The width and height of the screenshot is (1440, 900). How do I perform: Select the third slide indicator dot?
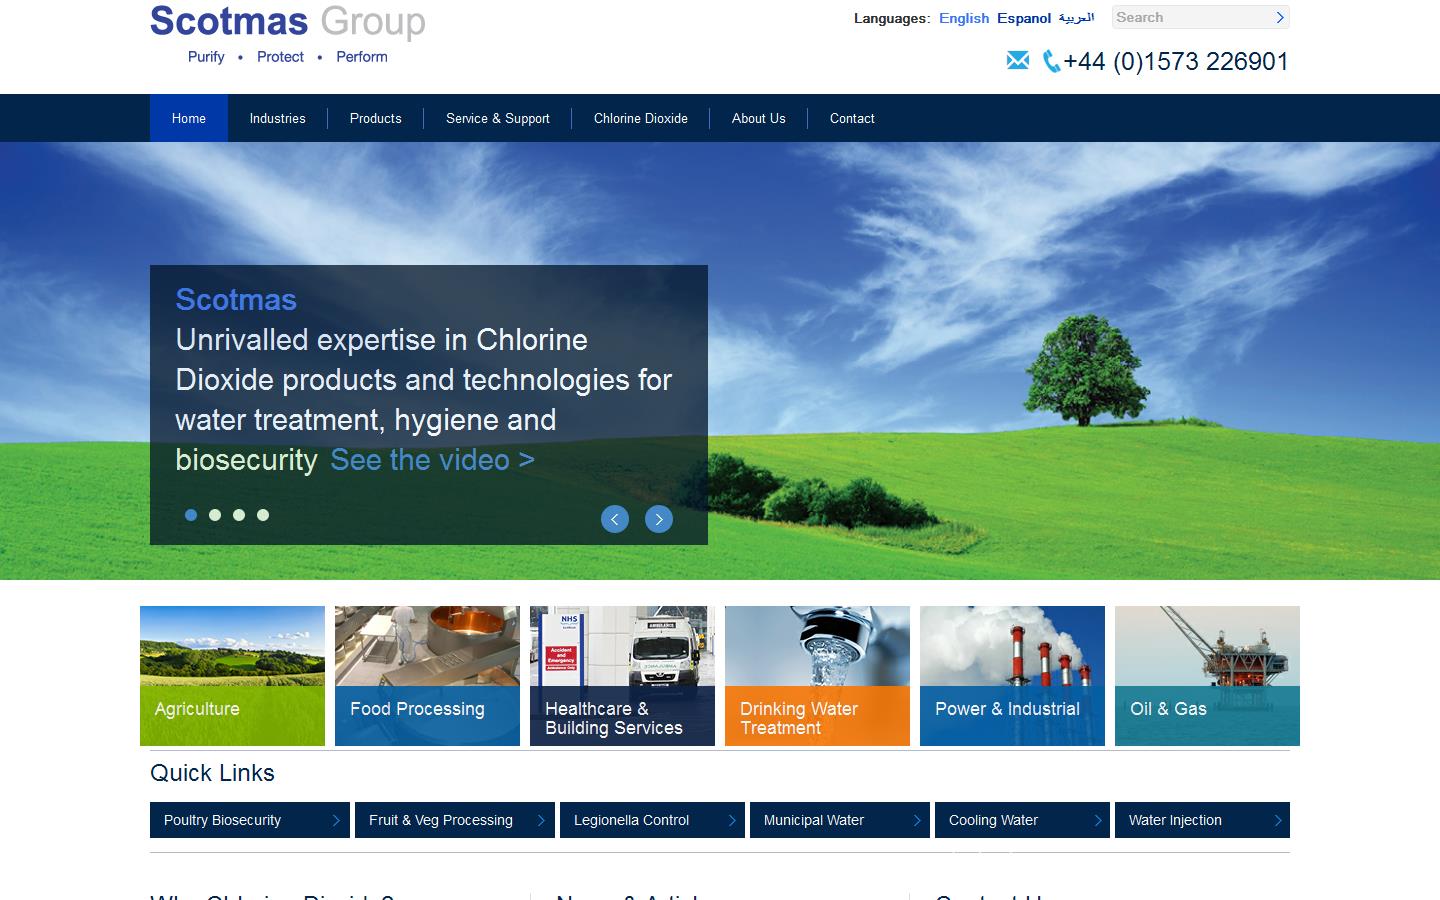239,515
